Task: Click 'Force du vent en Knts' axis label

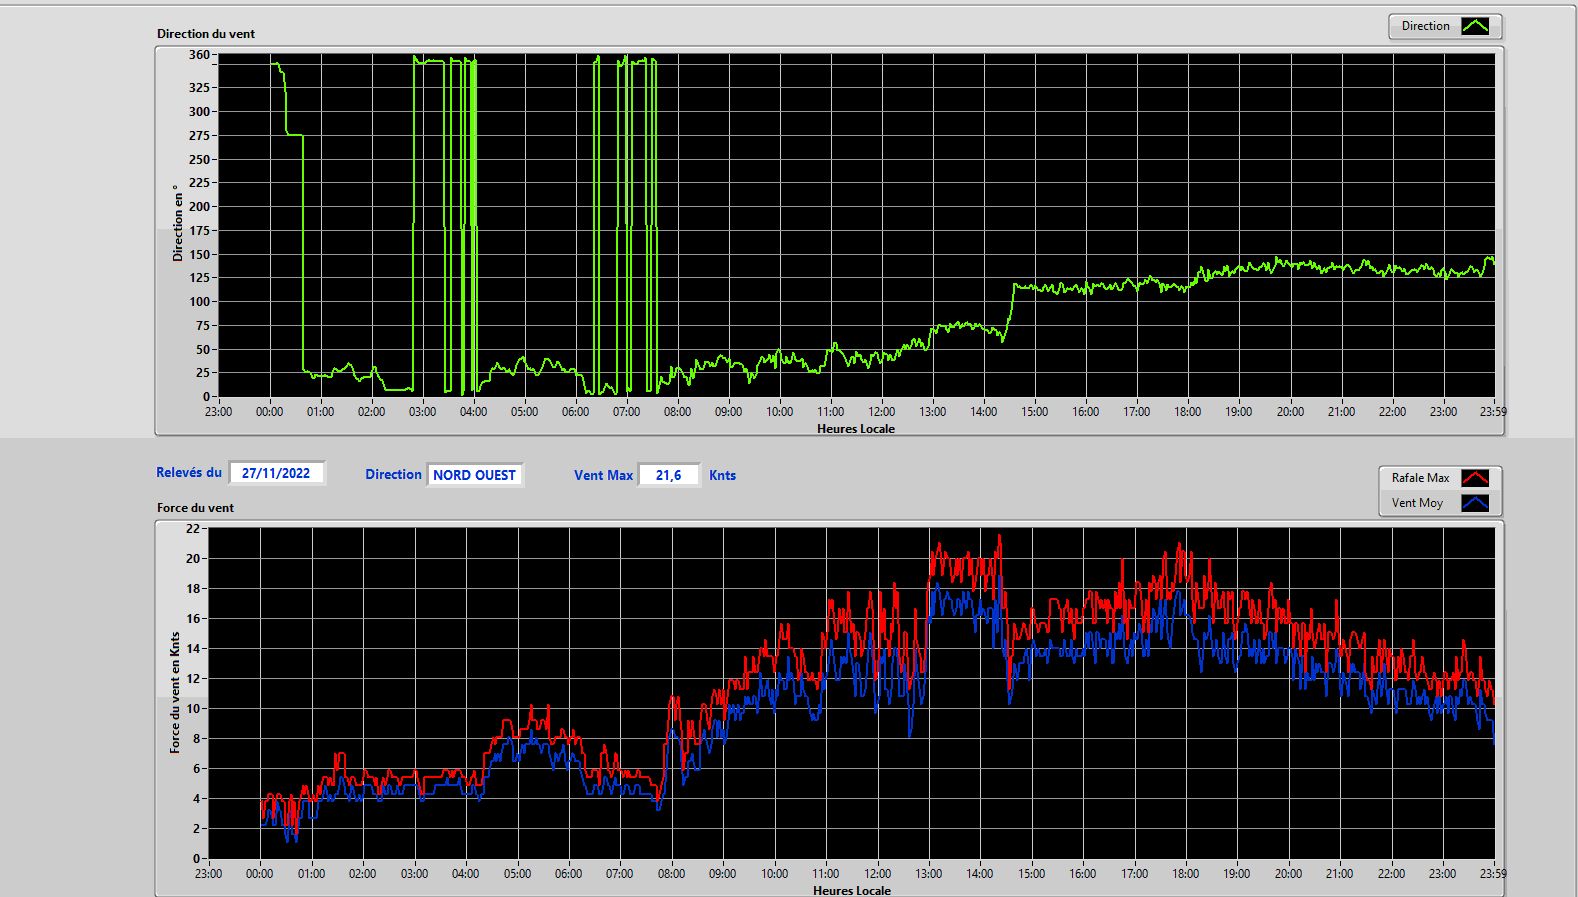Action: coord(175,692)
